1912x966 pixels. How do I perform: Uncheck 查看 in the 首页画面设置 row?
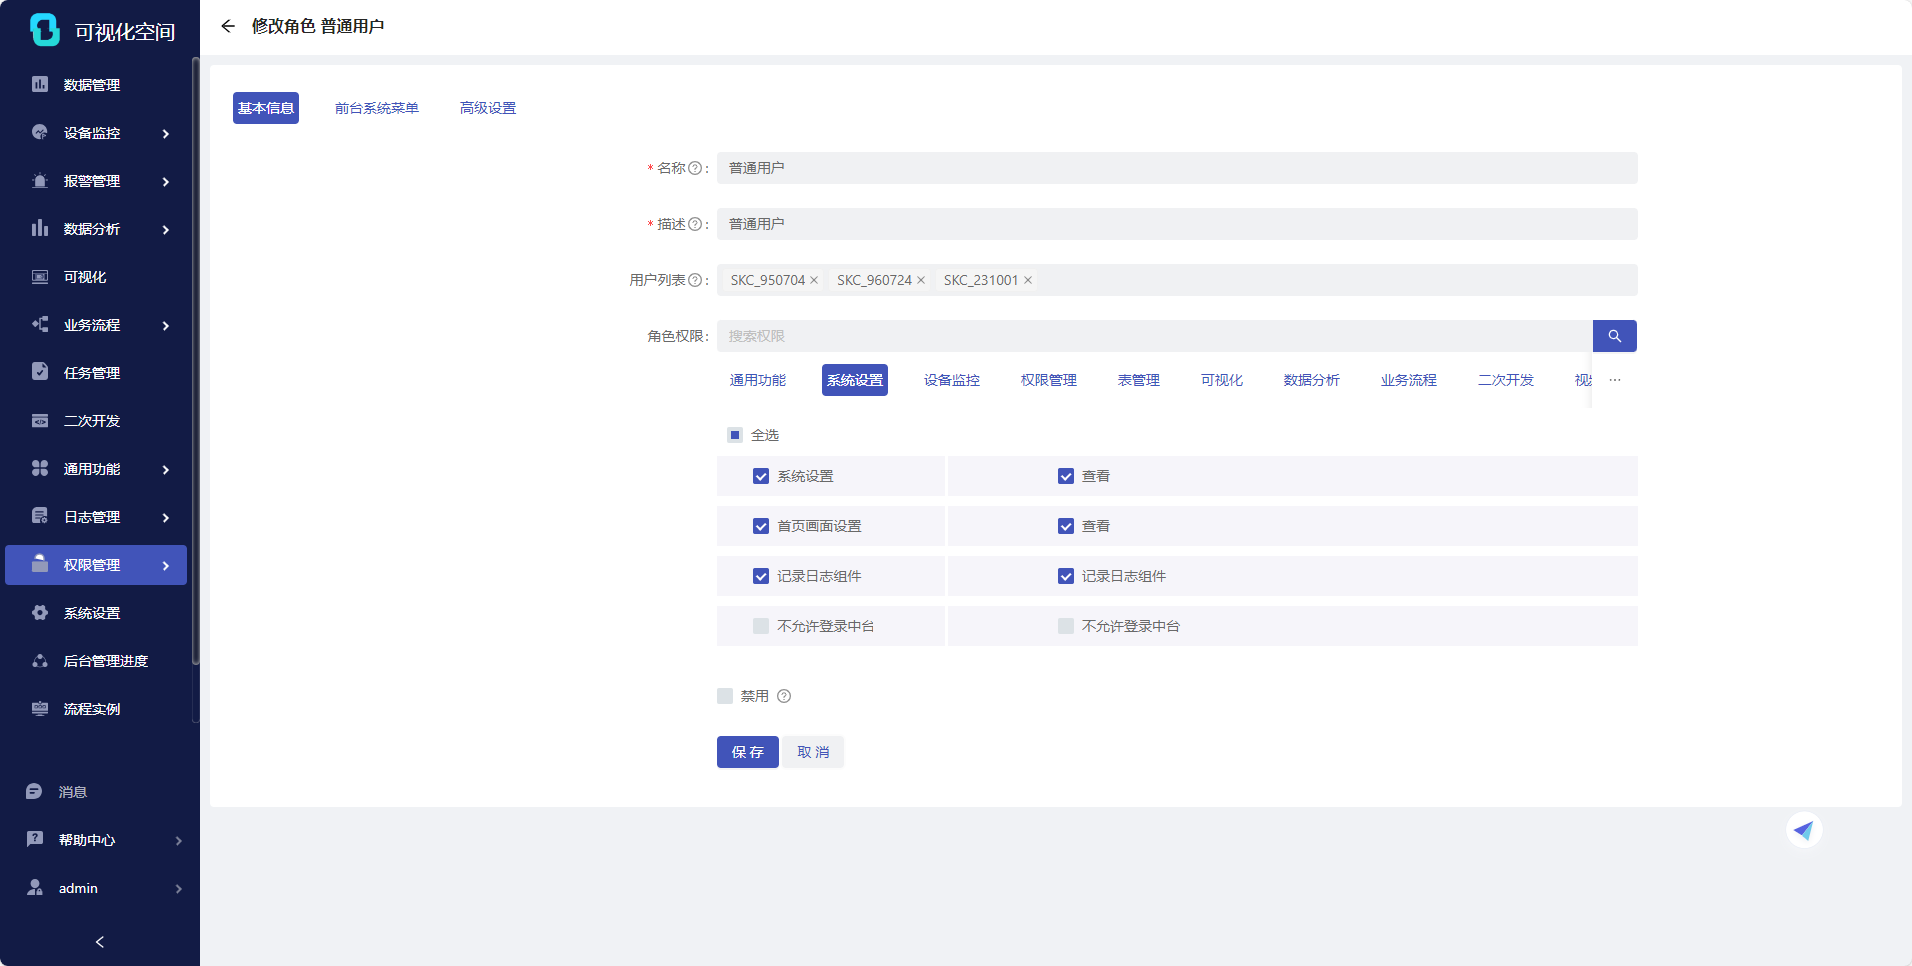(x=1066, y=526)
